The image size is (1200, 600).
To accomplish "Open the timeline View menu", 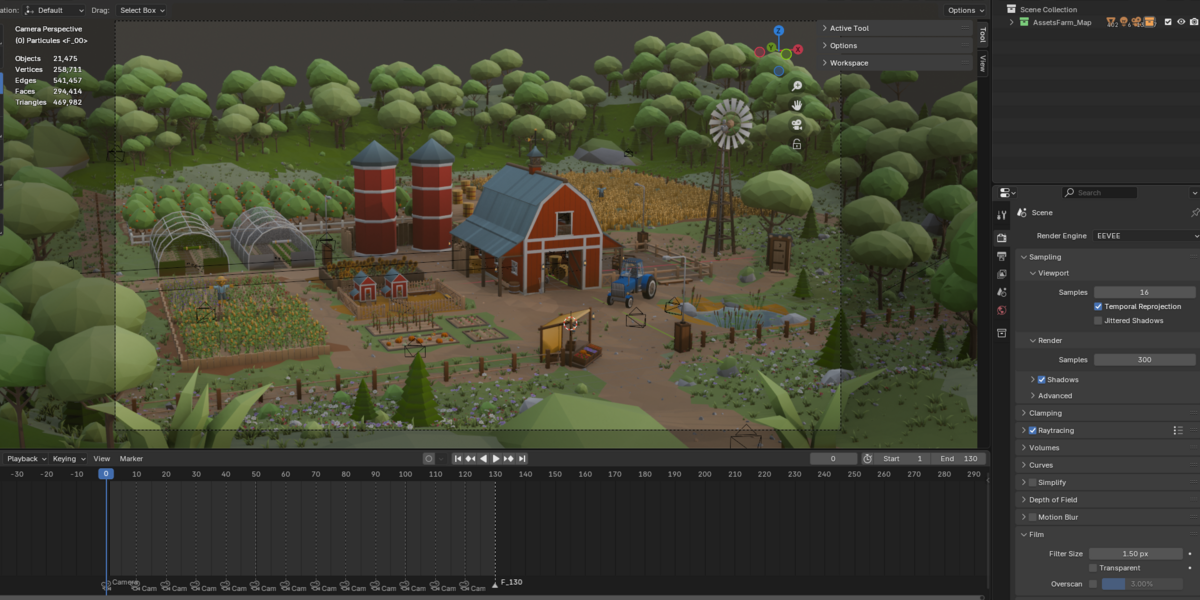I will (x=102, y=458).
